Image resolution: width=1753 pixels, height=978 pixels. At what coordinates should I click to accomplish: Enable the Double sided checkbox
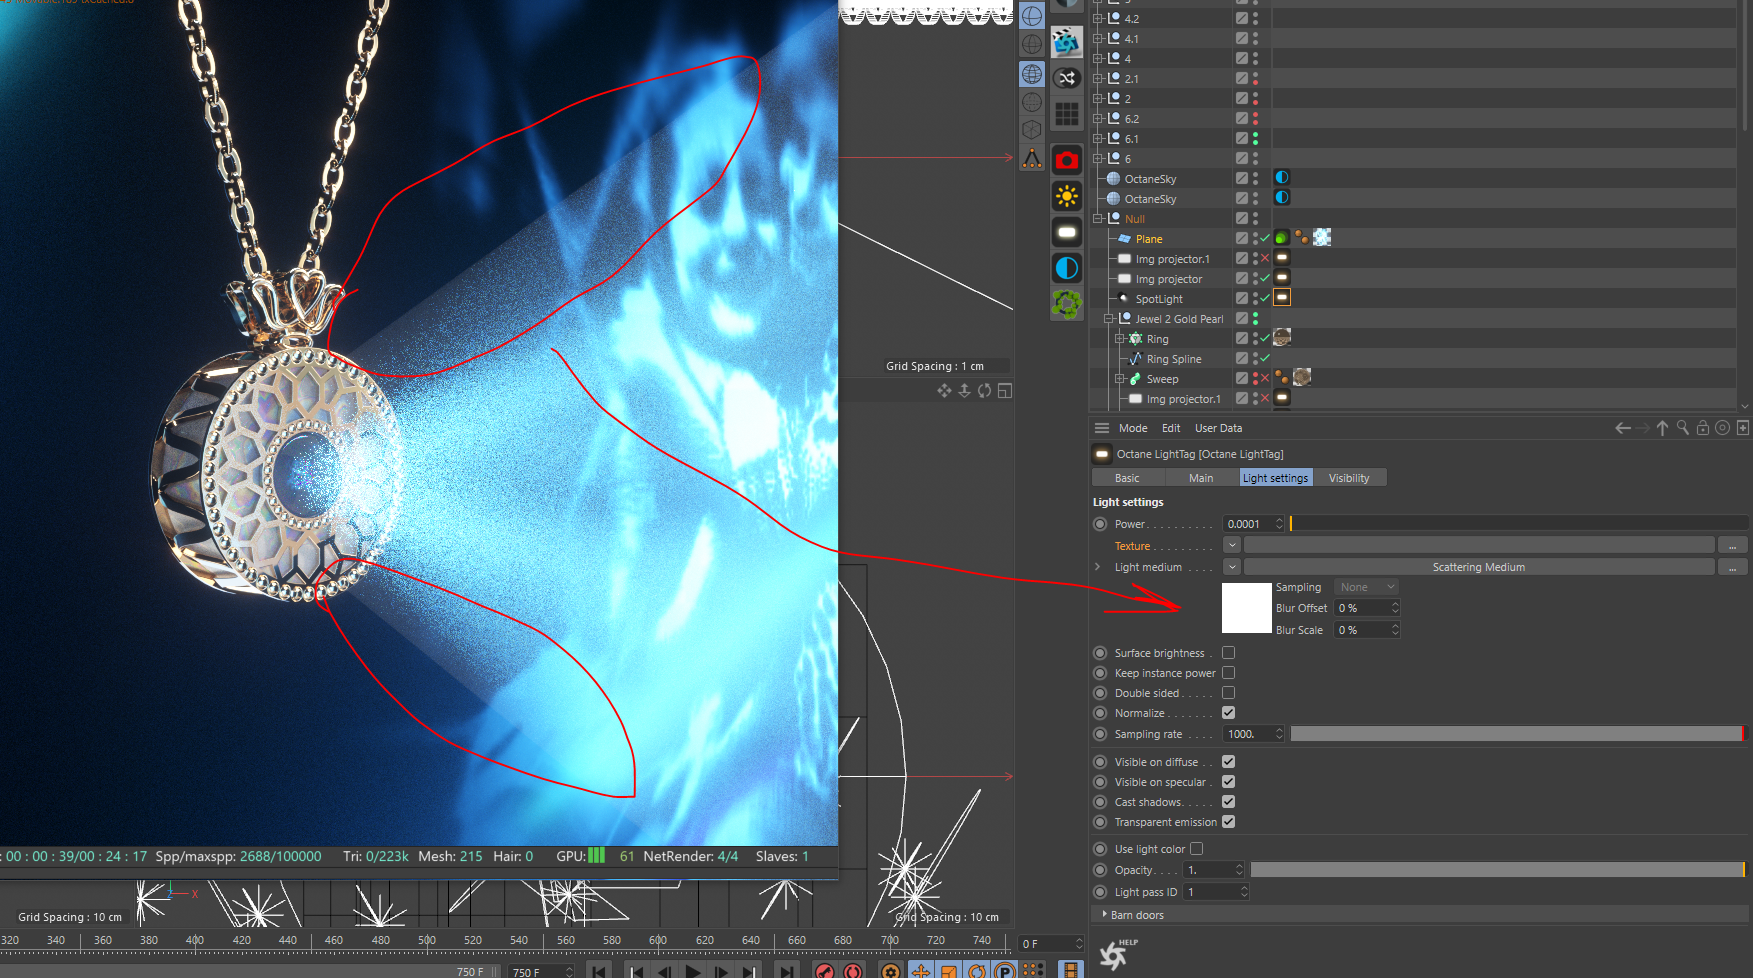click(1229, 693)
